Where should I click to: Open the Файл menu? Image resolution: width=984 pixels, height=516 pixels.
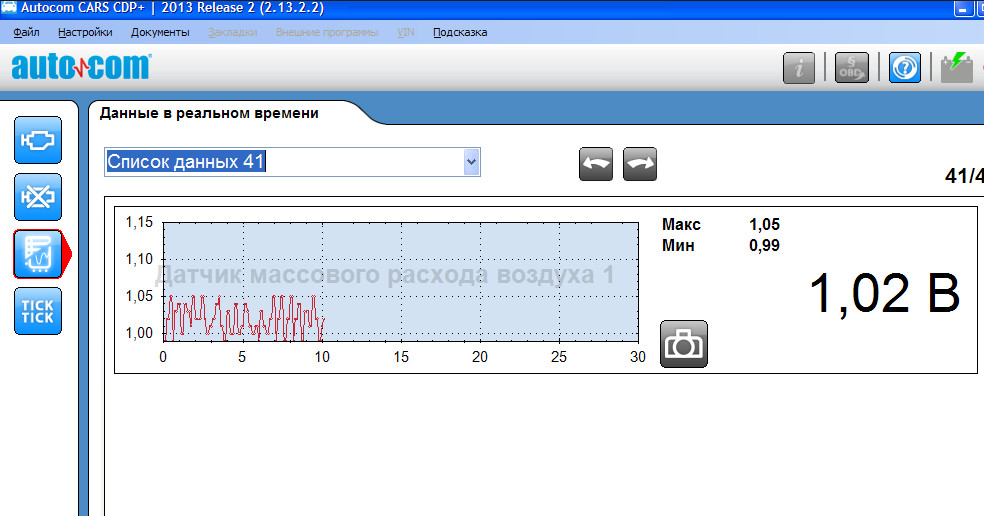pos(27,32)
